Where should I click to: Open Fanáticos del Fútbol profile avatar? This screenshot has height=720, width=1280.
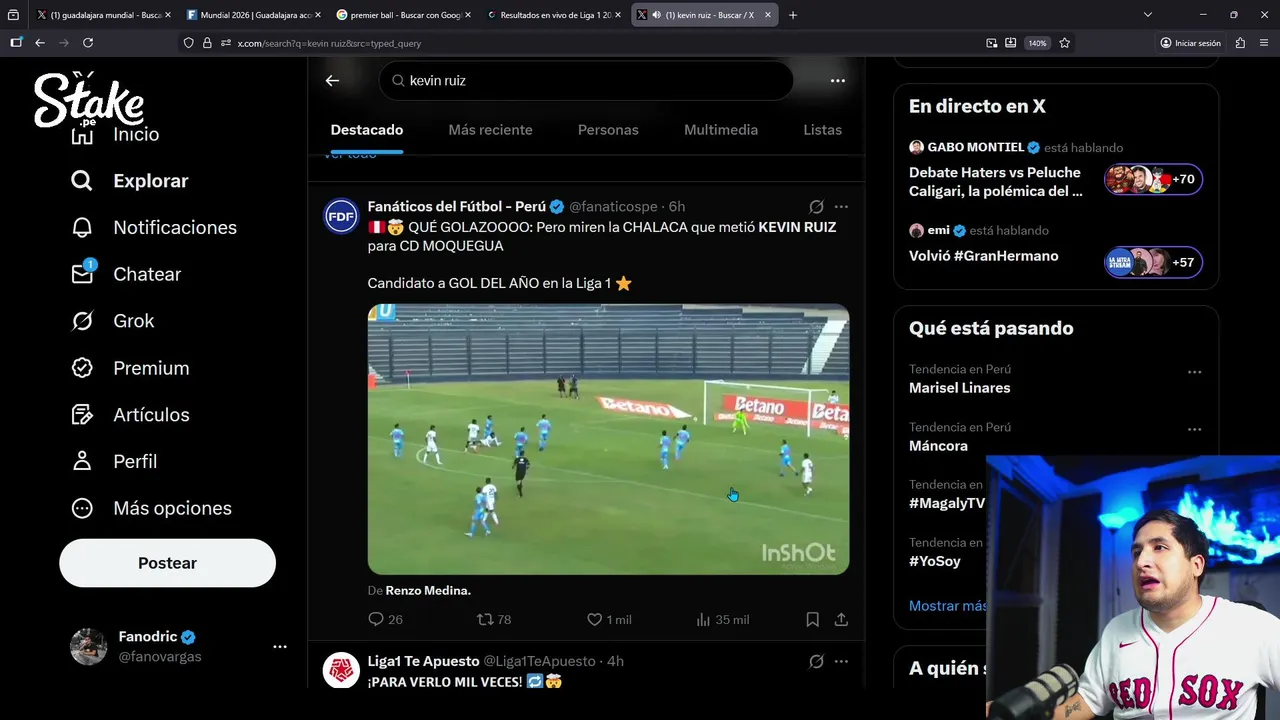tap(341, 216)
